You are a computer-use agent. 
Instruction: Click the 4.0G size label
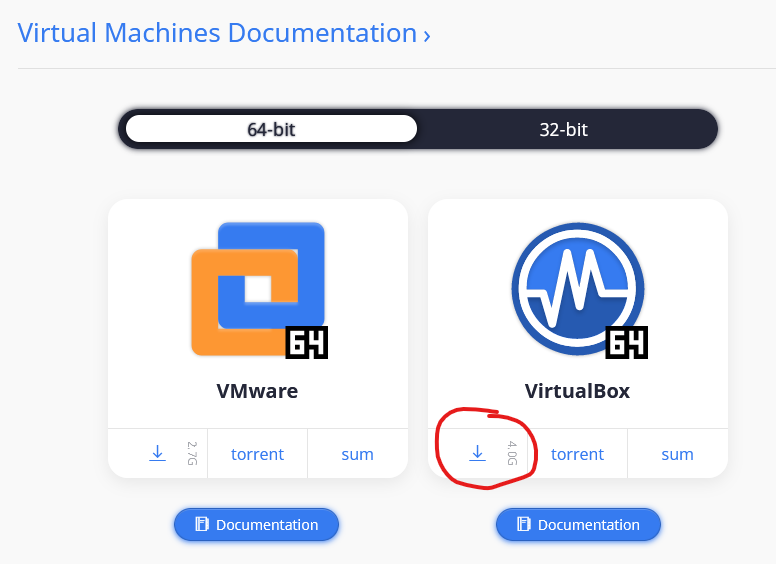click(512, 454)
